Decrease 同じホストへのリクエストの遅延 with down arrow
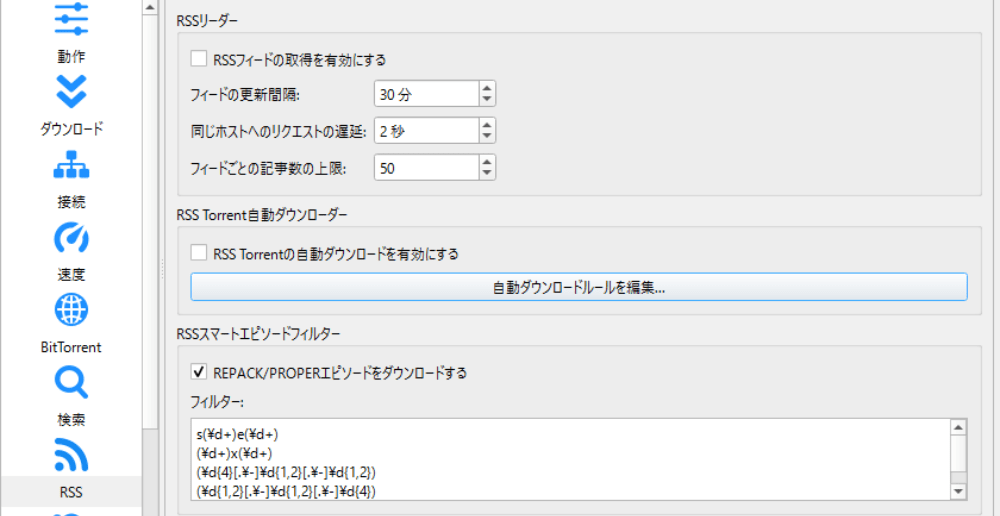This screenshot has height=516, width=1000. tap(486, 136)
